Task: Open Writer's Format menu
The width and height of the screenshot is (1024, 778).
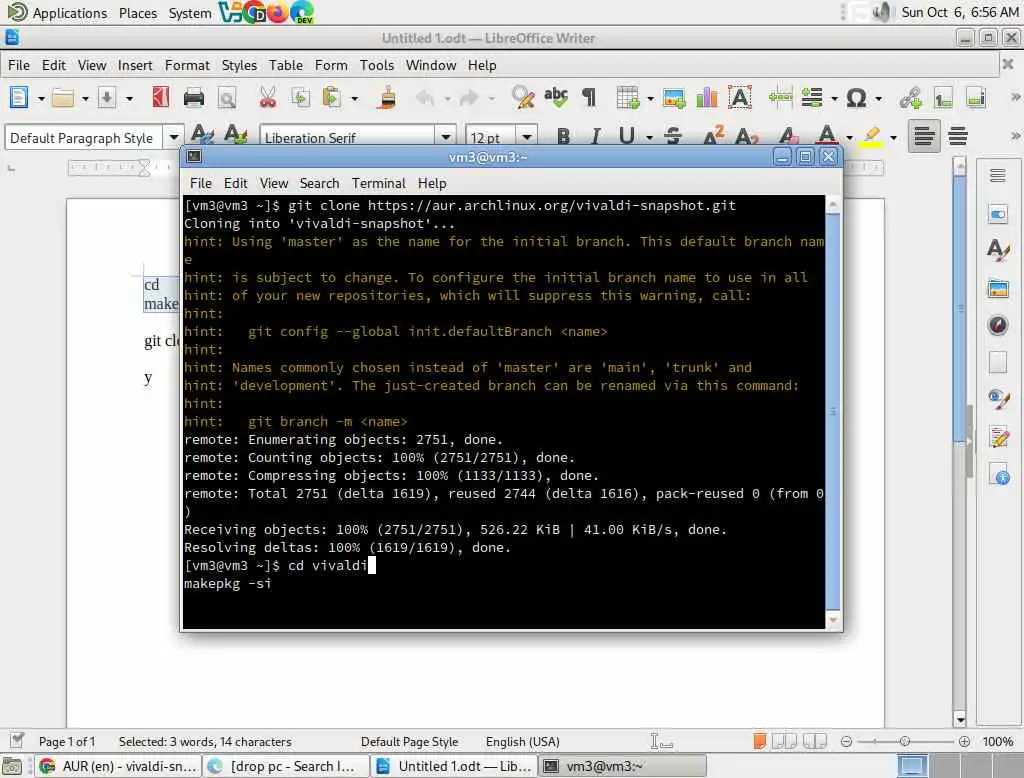Action: click(x=187, y=65)
